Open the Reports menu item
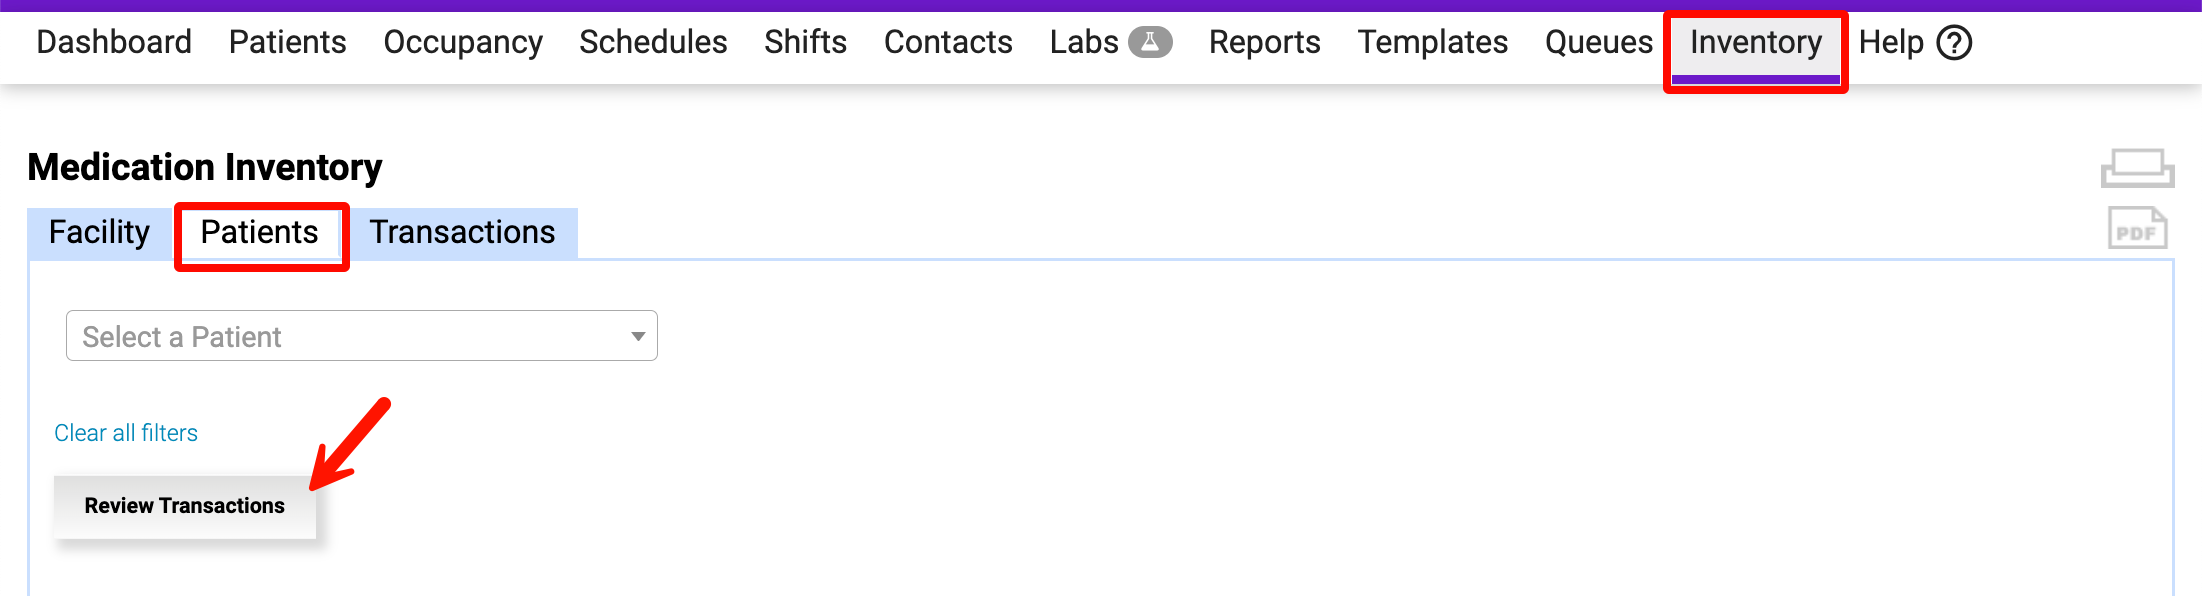This screenshot has height=596, width=2202. [x=1265, y=42]
